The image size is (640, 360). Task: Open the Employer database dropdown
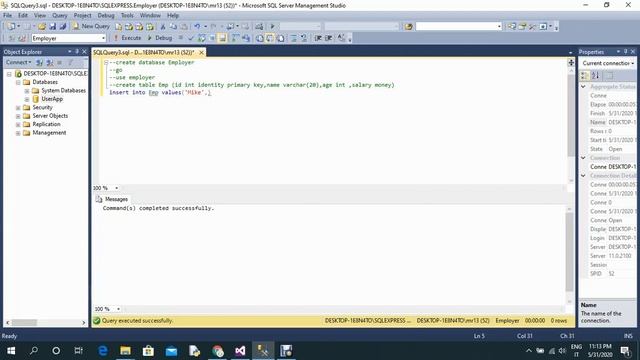click(x=103, y=38)
